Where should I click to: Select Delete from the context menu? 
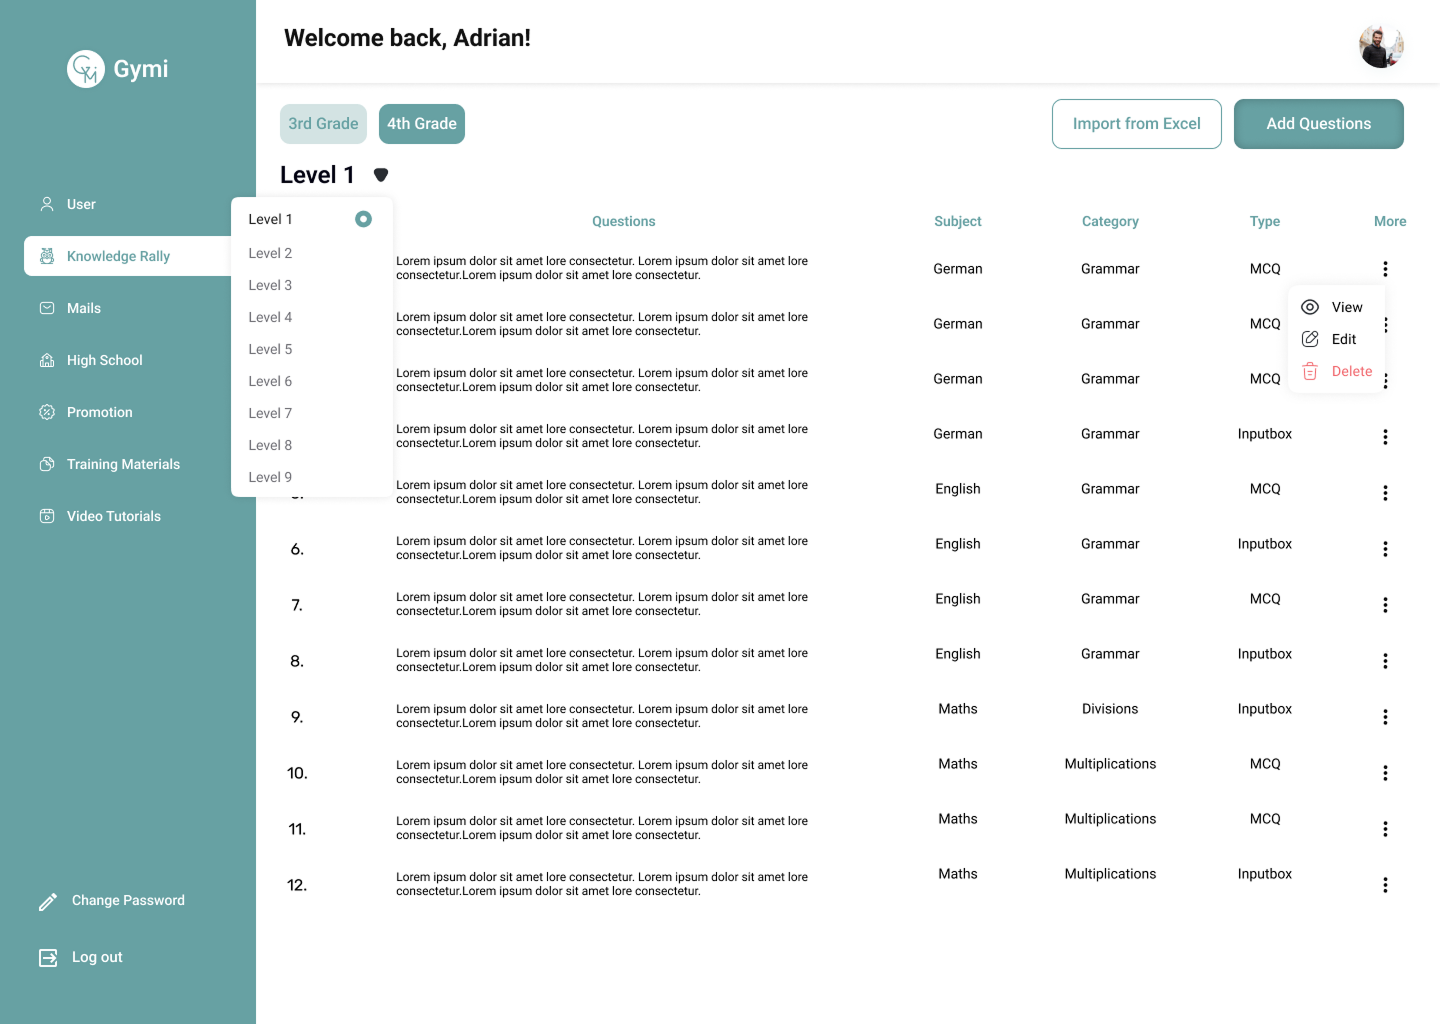click(1353, 371)
